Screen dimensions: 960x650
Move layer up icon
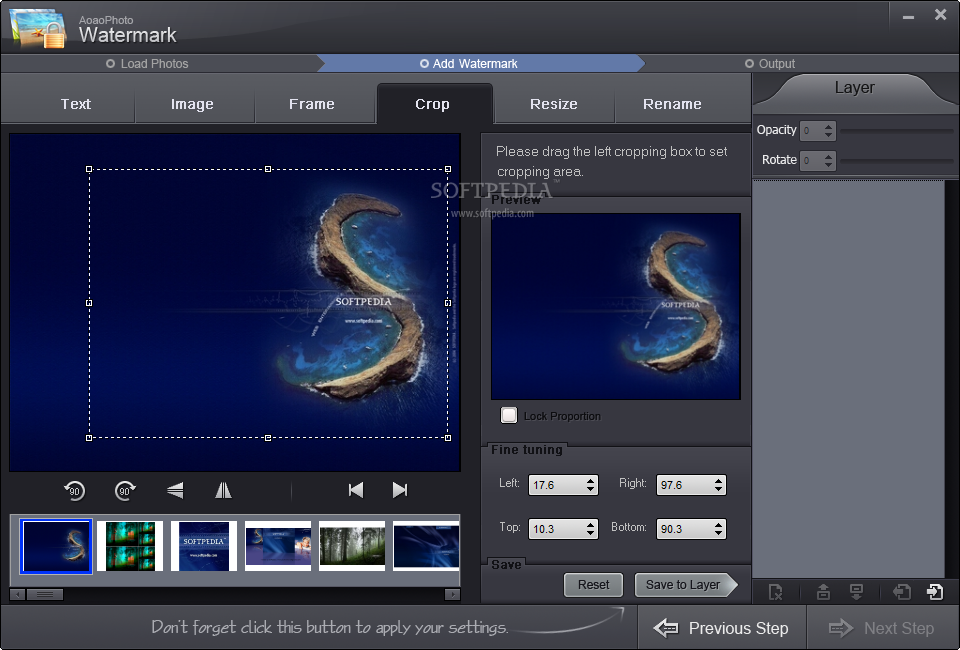[823, 592]
